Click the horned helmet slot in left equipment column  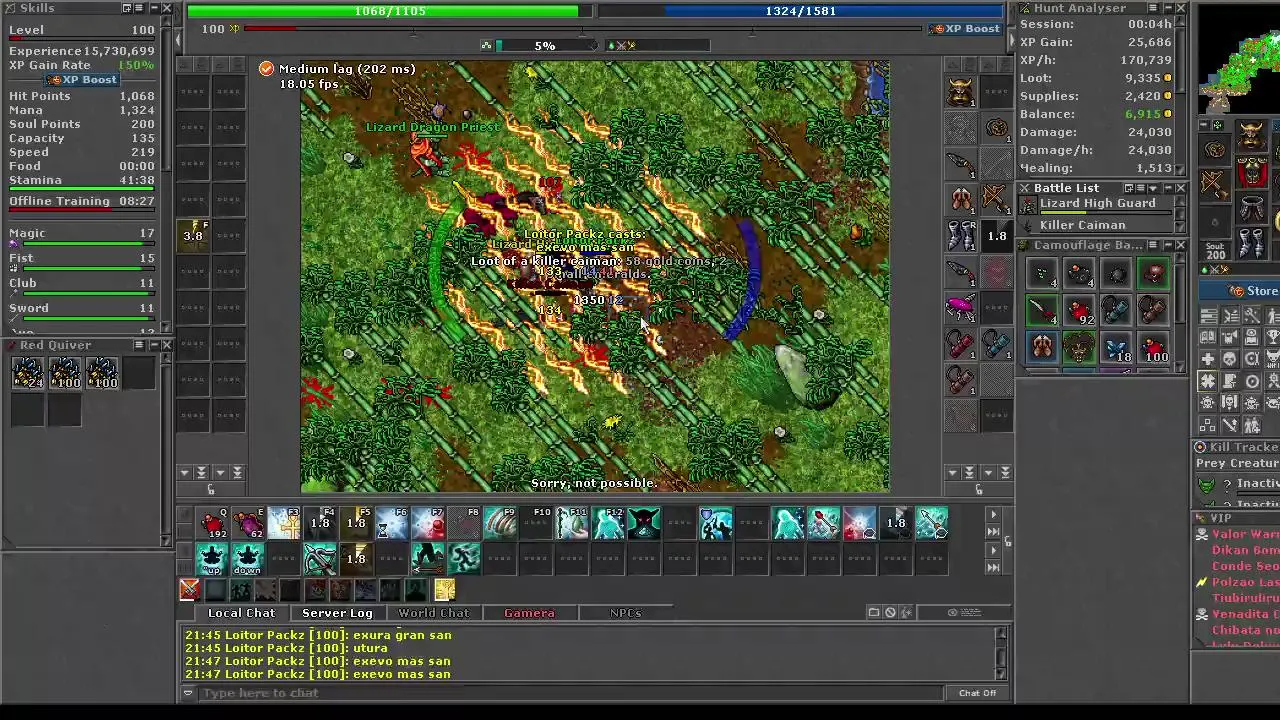click(x=961, y=92)
